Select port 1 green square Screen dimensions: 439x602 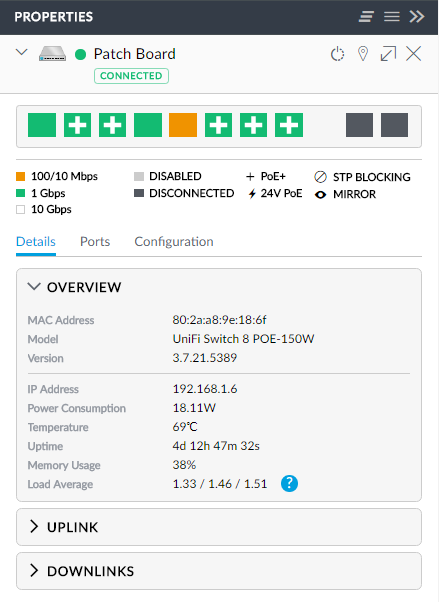[42, 125]
